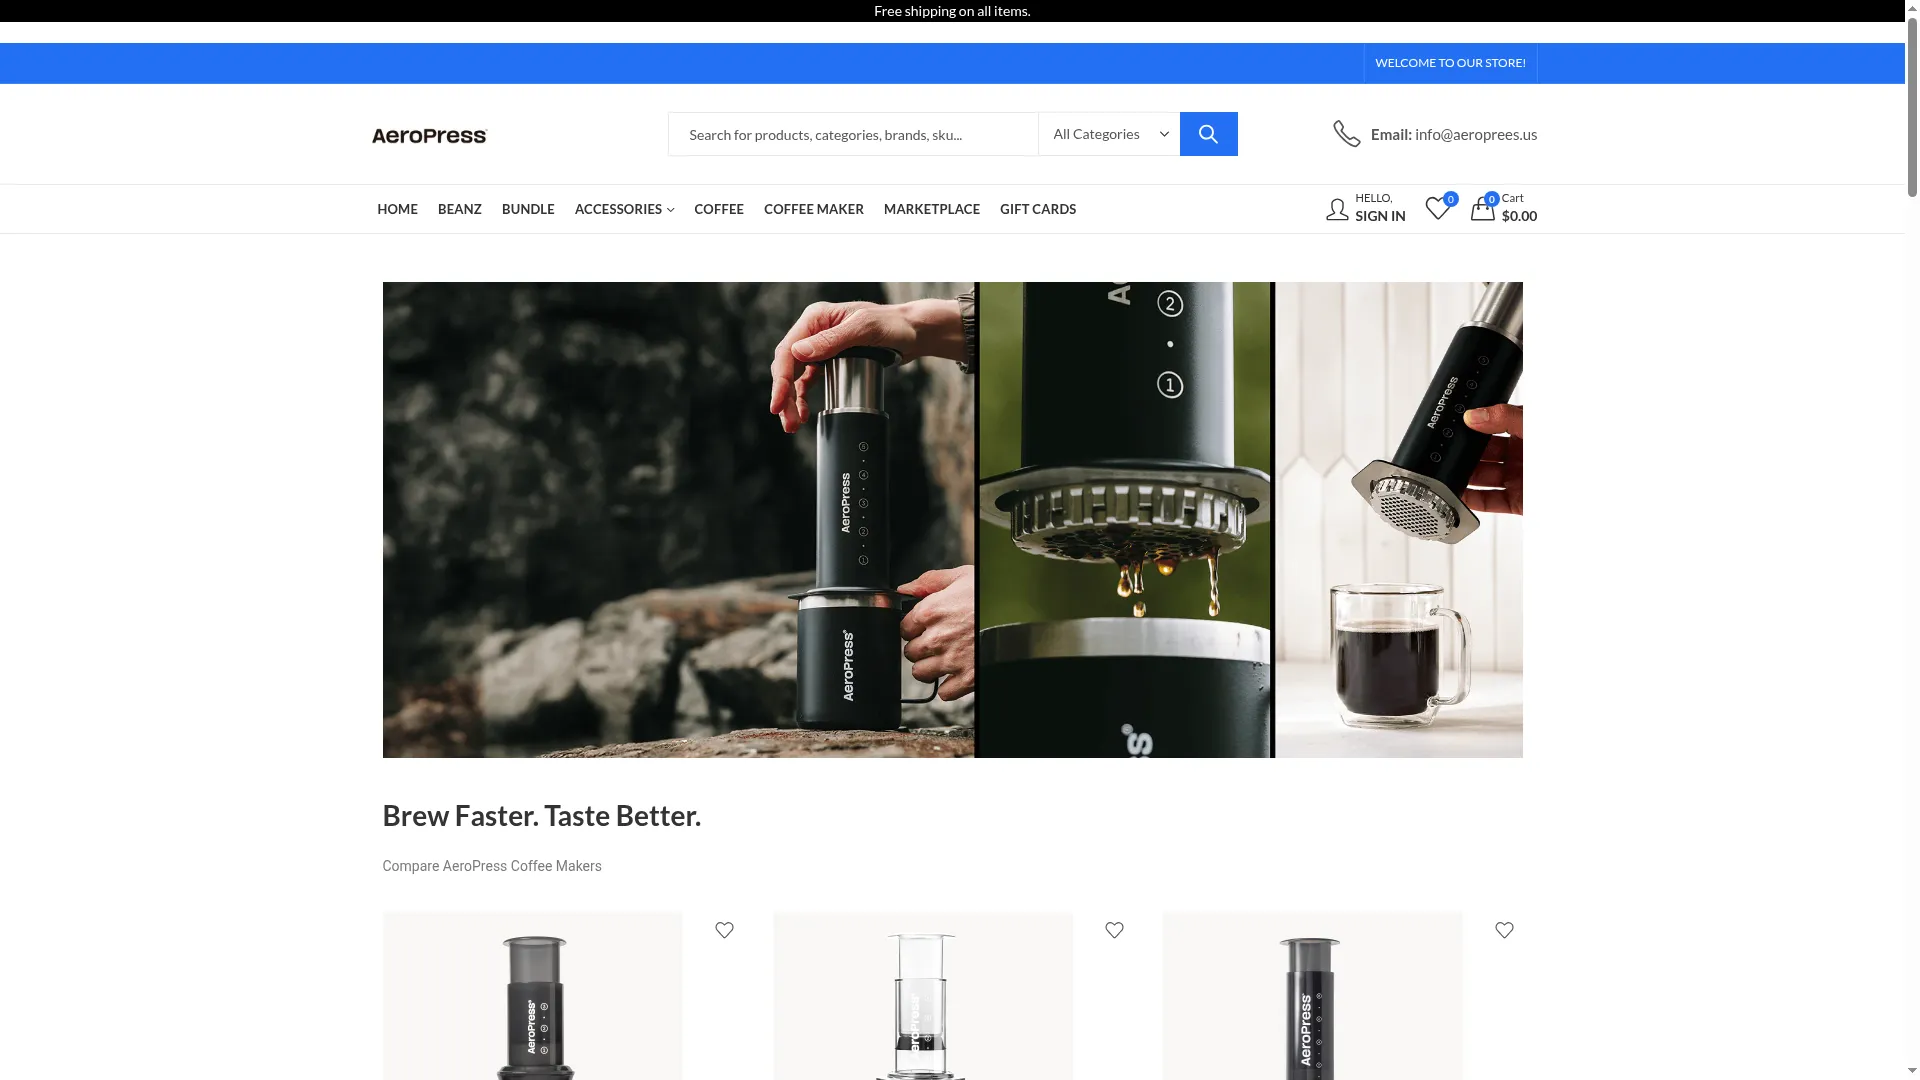Viewport: 1920px width, 1080px height.
Task: Click the AeroPress logo
Action: click(x=429, y=135)
